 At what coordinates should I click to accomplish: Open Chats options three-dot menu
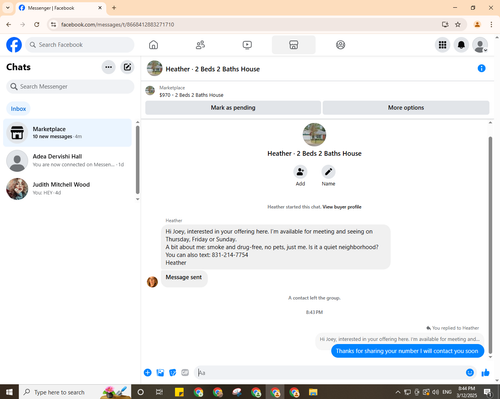(108, 67)
